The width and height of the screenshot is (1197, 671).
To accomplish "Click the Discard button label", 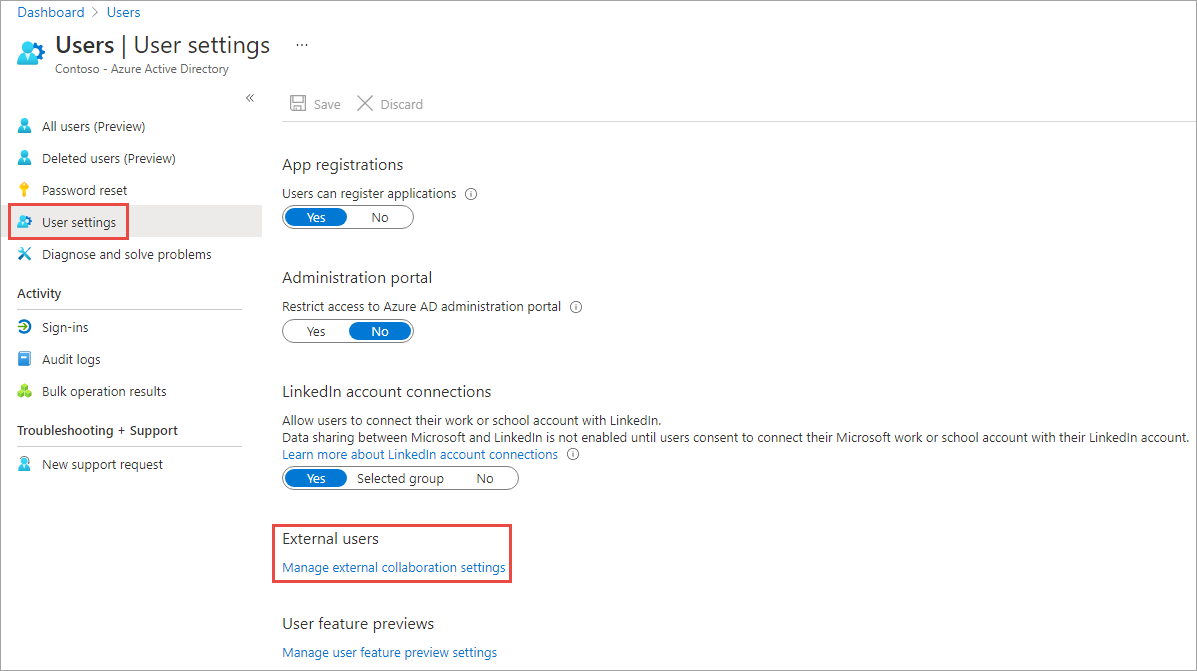I will [402, 105].
